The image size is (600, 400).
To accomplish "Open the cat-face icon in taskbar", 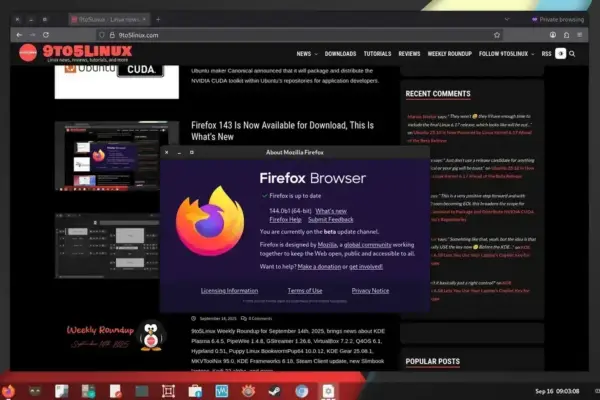I will [35, 391].
